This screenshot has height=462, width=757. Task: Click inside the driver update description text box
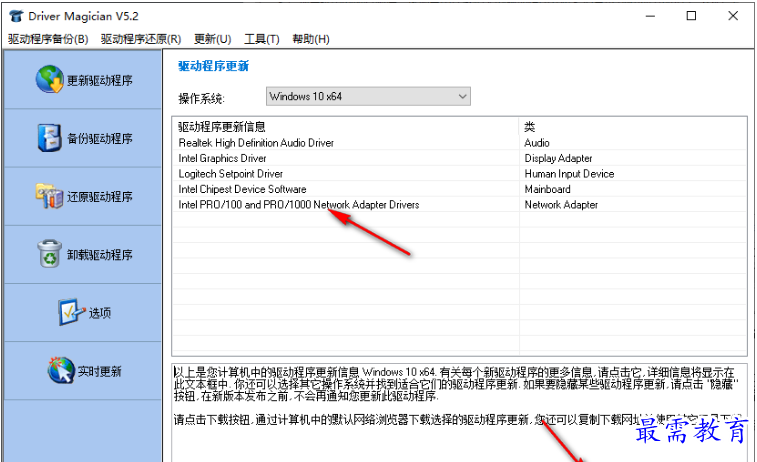[459, 413]
